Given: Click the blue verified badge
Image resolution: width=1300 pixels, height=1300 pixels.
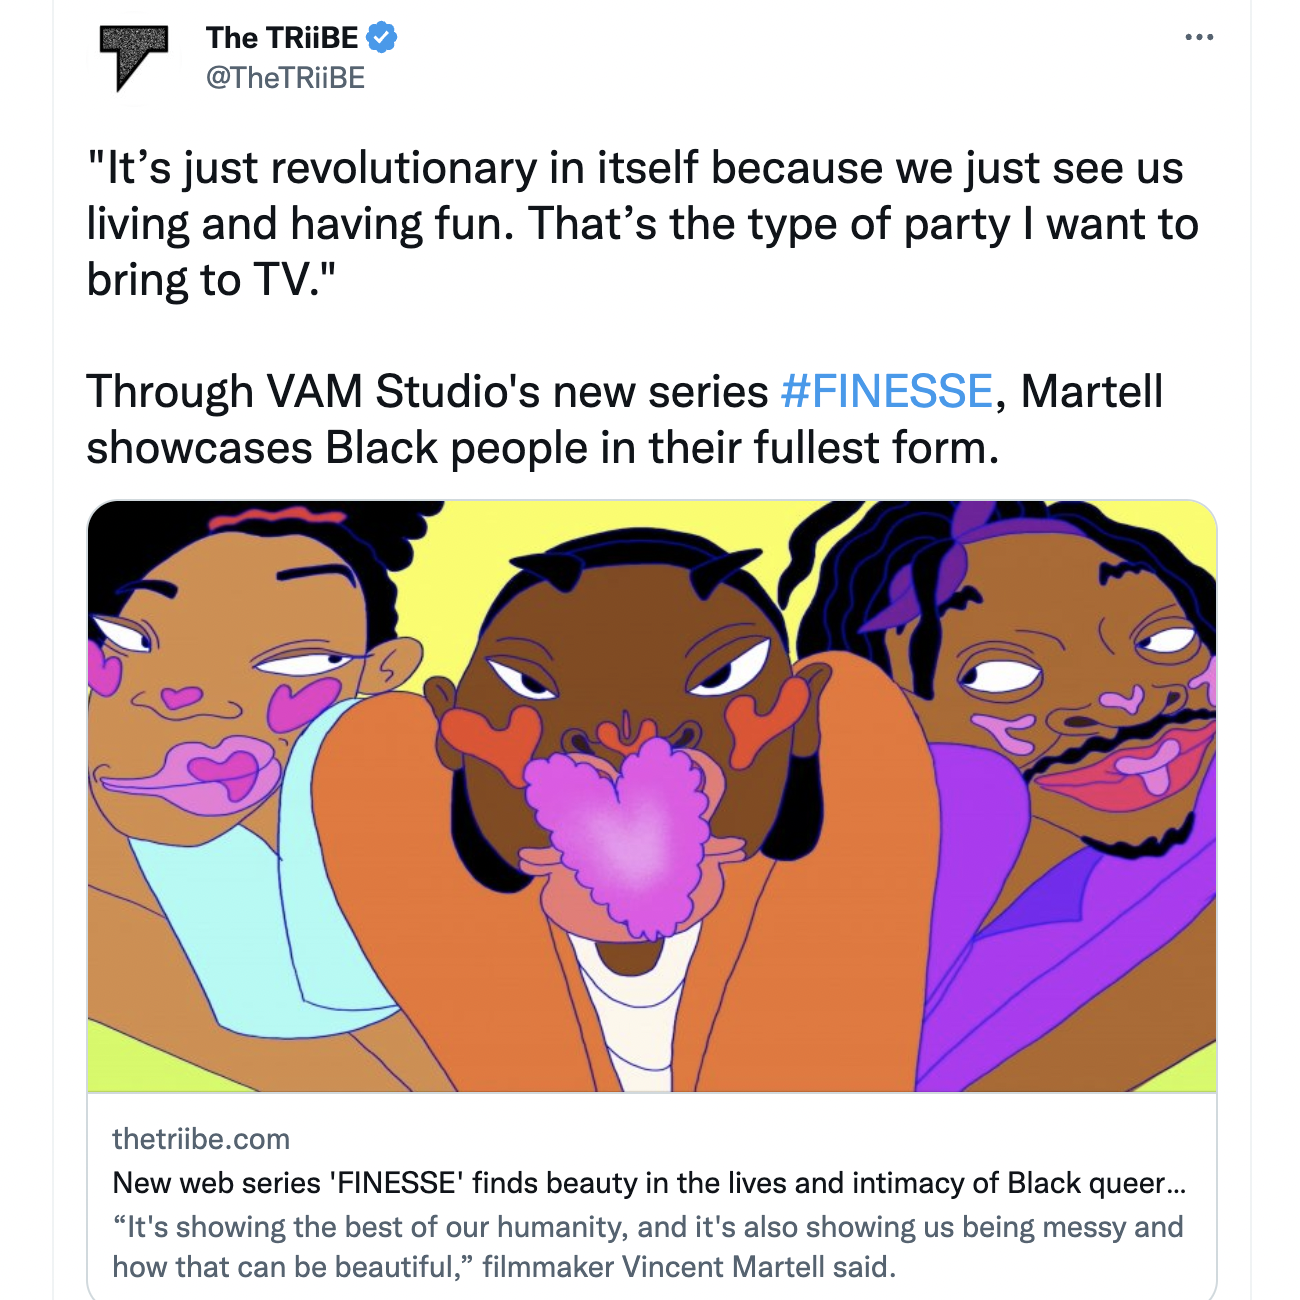Looking at the screenshot, I should 382,38.
